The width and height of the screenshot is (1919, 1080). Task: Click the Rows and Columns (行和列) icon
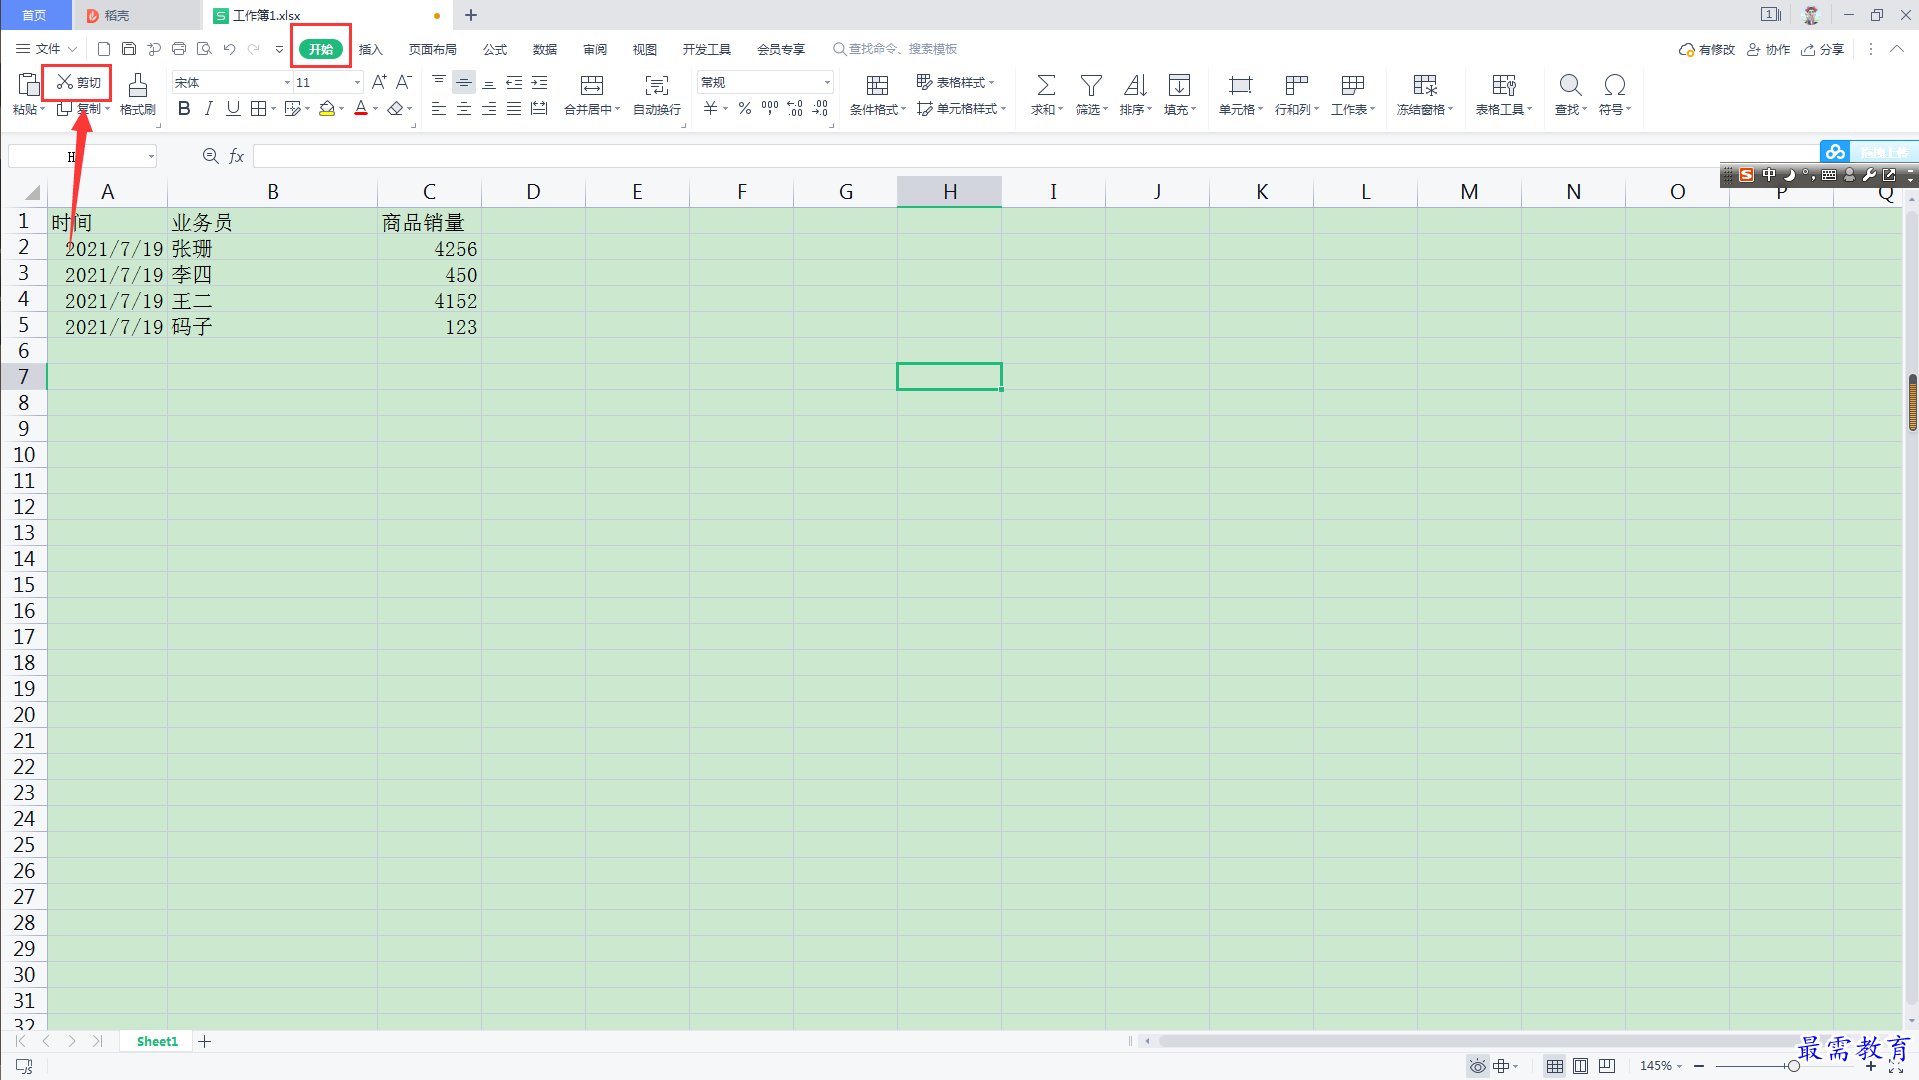click(1296, 85)
